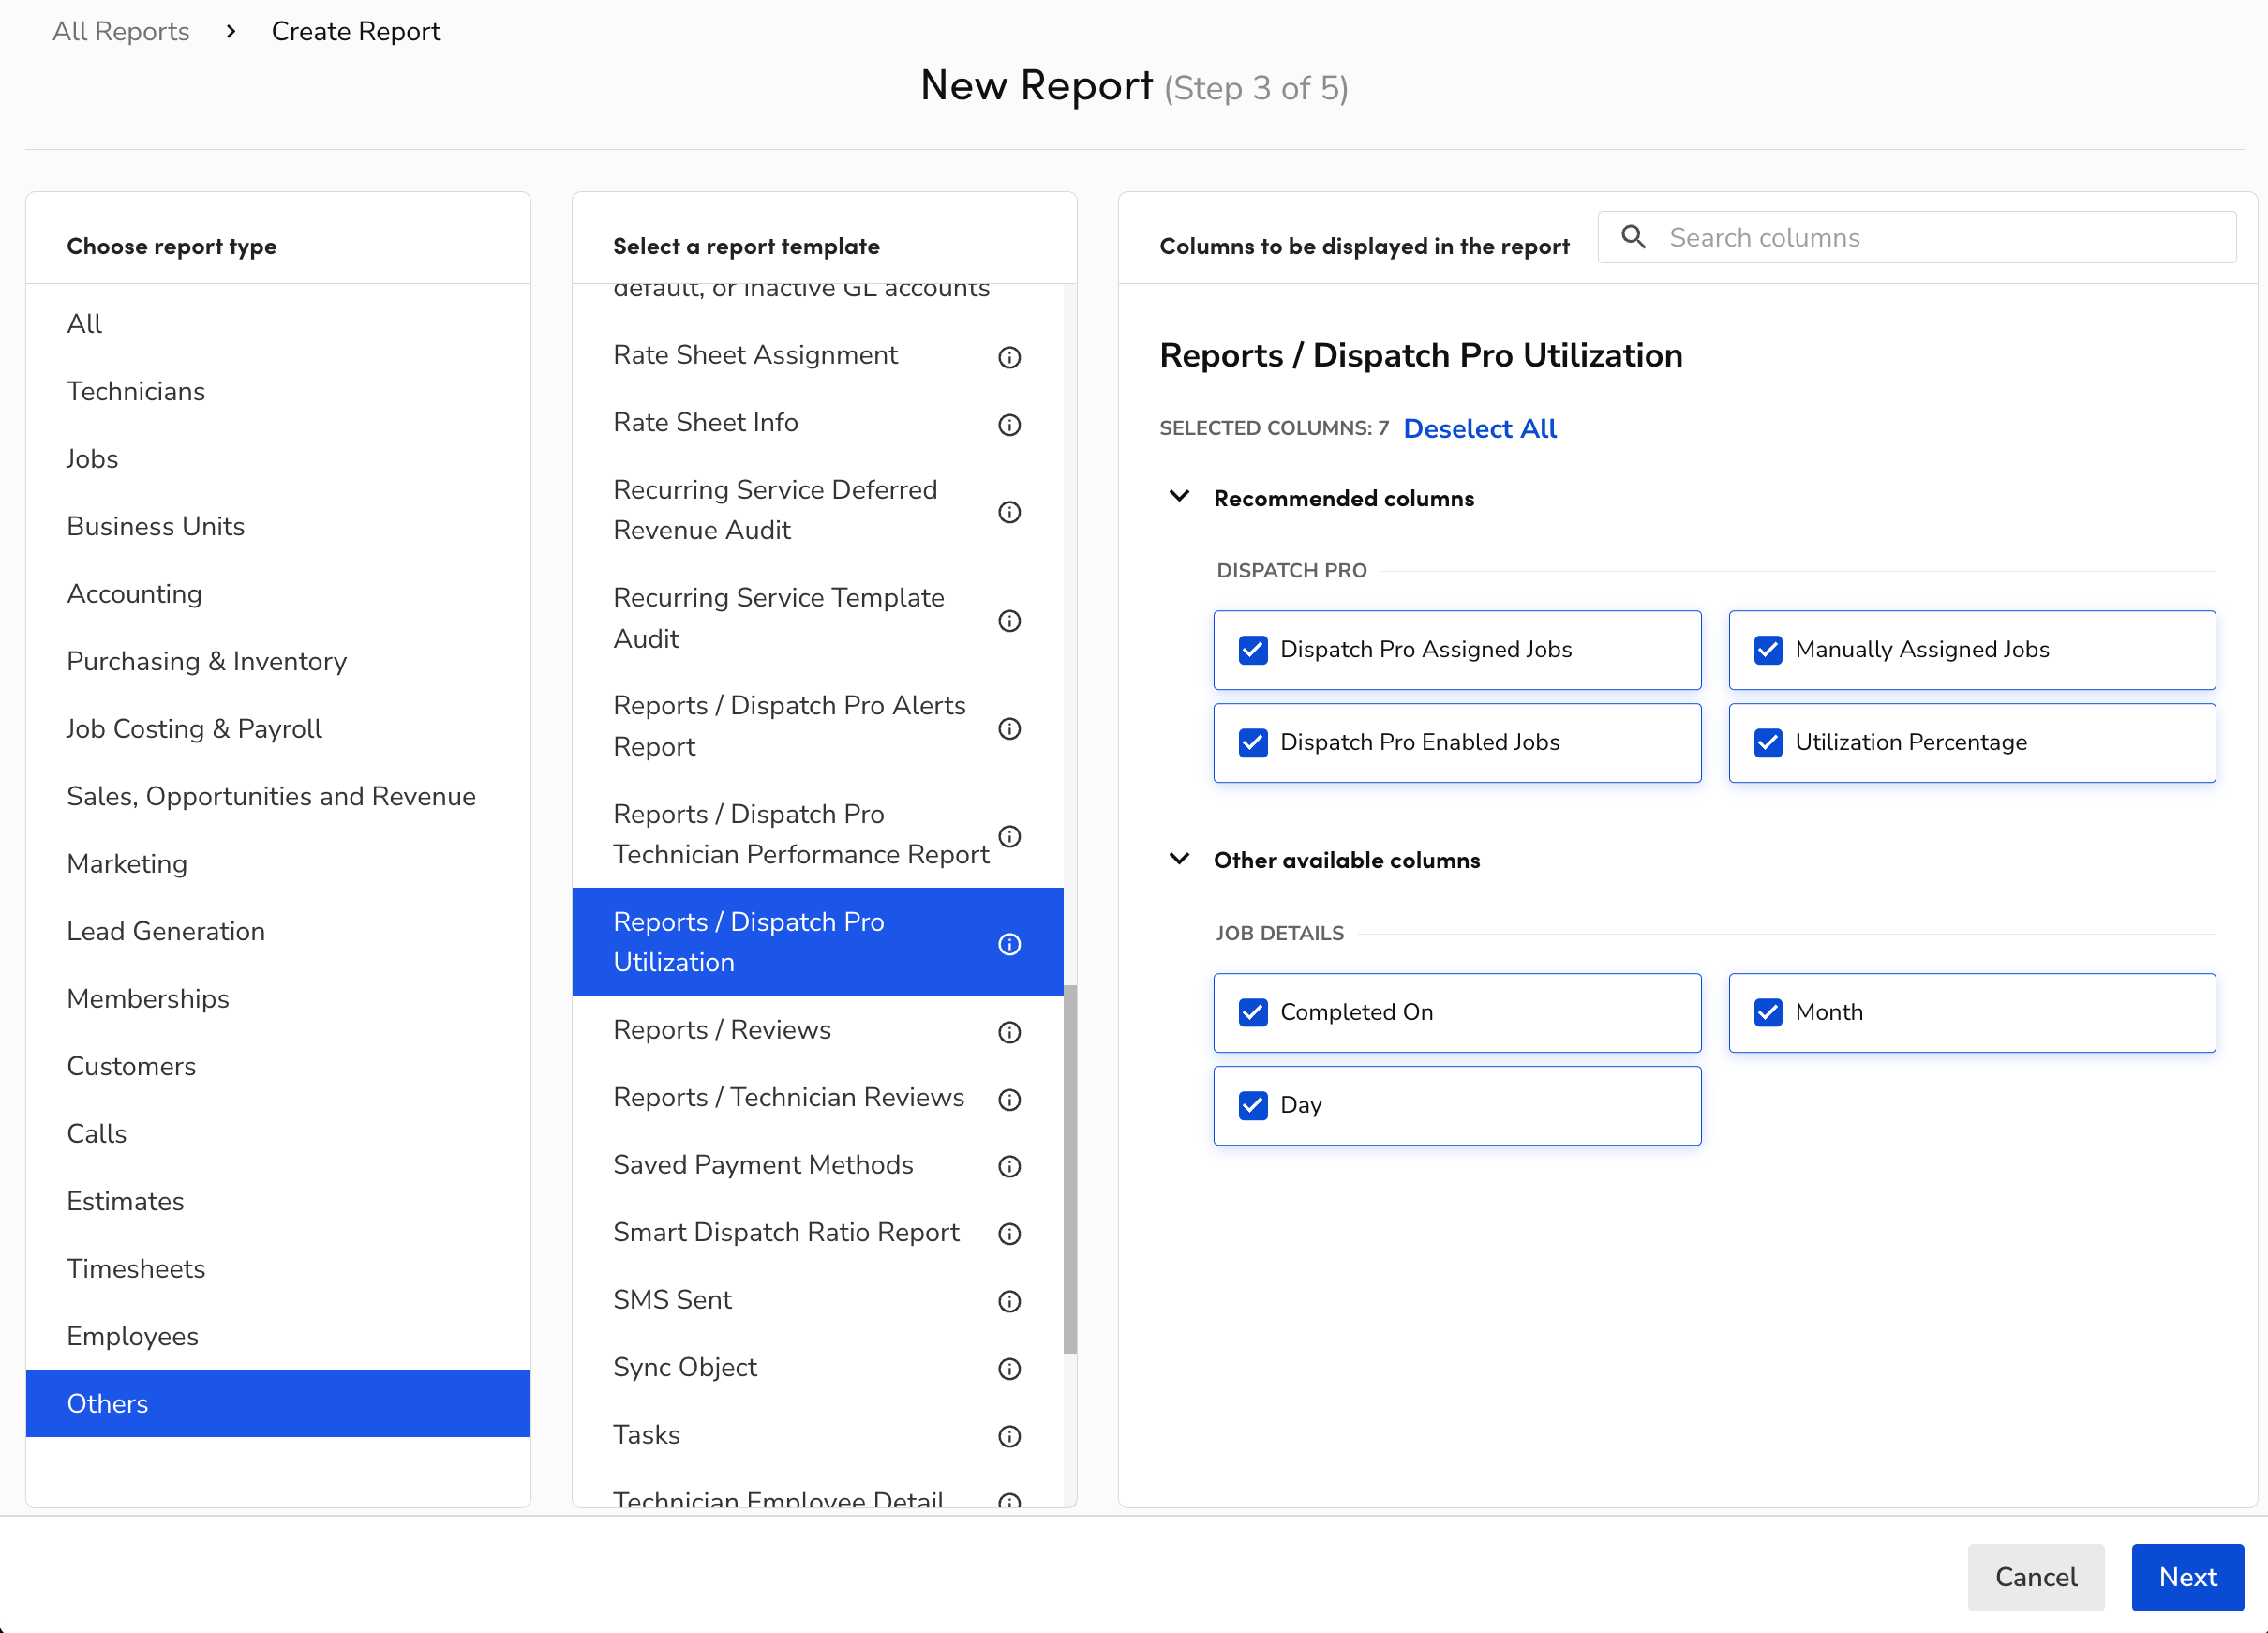Click the search magnifier icon in columns search

1633,237
